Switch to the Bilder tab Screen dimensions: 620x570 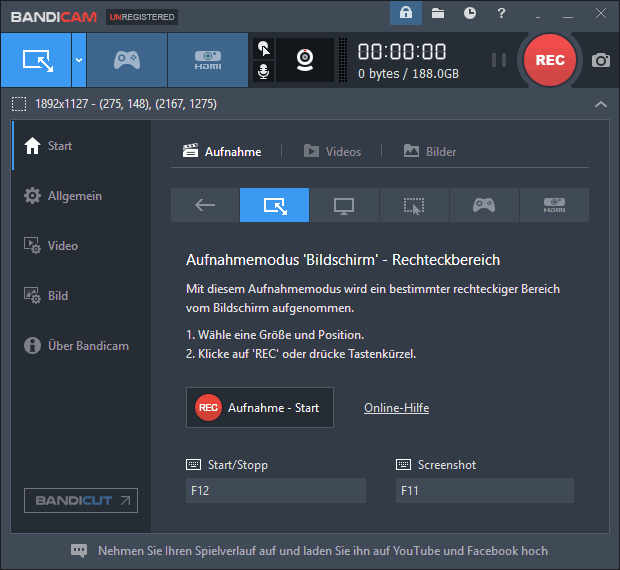pos(430,151)
